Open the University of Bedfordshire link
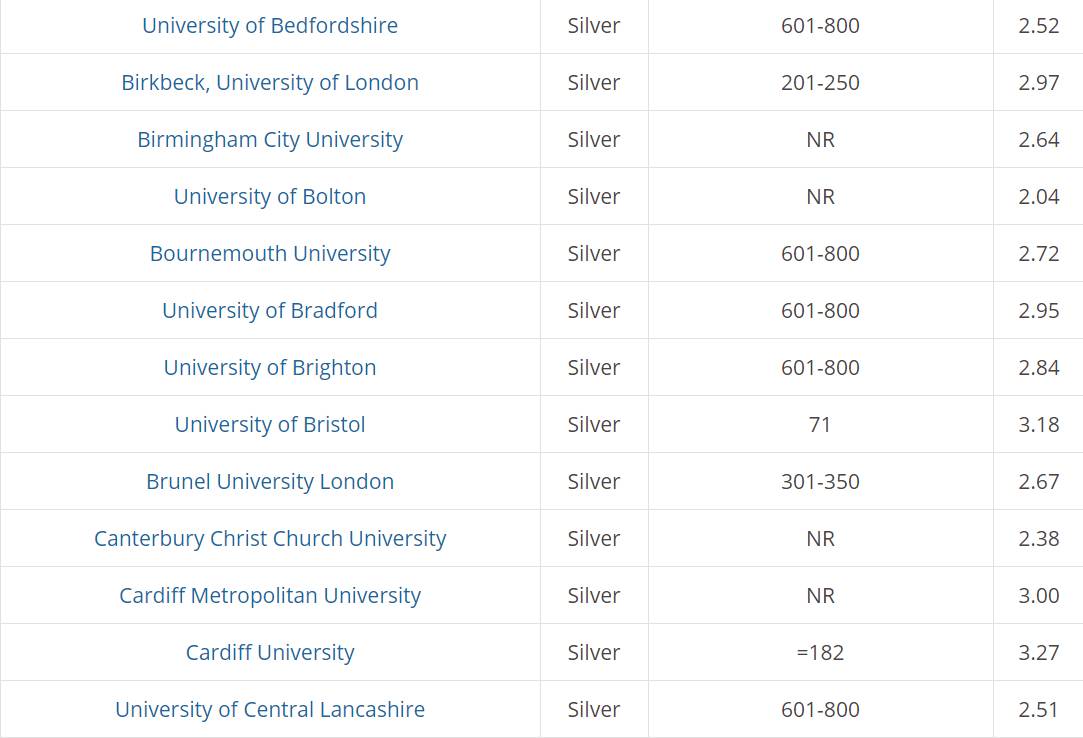This screenshot has height=738, width=1083. tap(269, 26)
